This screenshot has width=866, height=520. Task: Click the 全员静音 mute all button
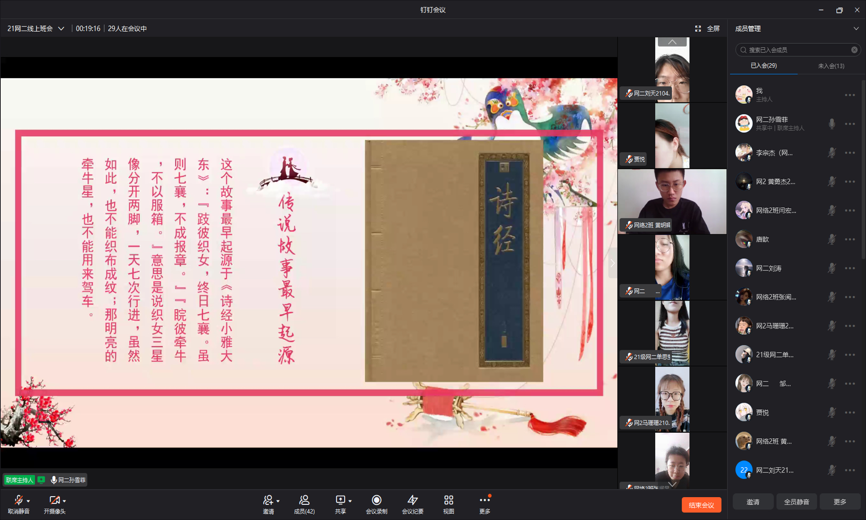click(796, 502)
